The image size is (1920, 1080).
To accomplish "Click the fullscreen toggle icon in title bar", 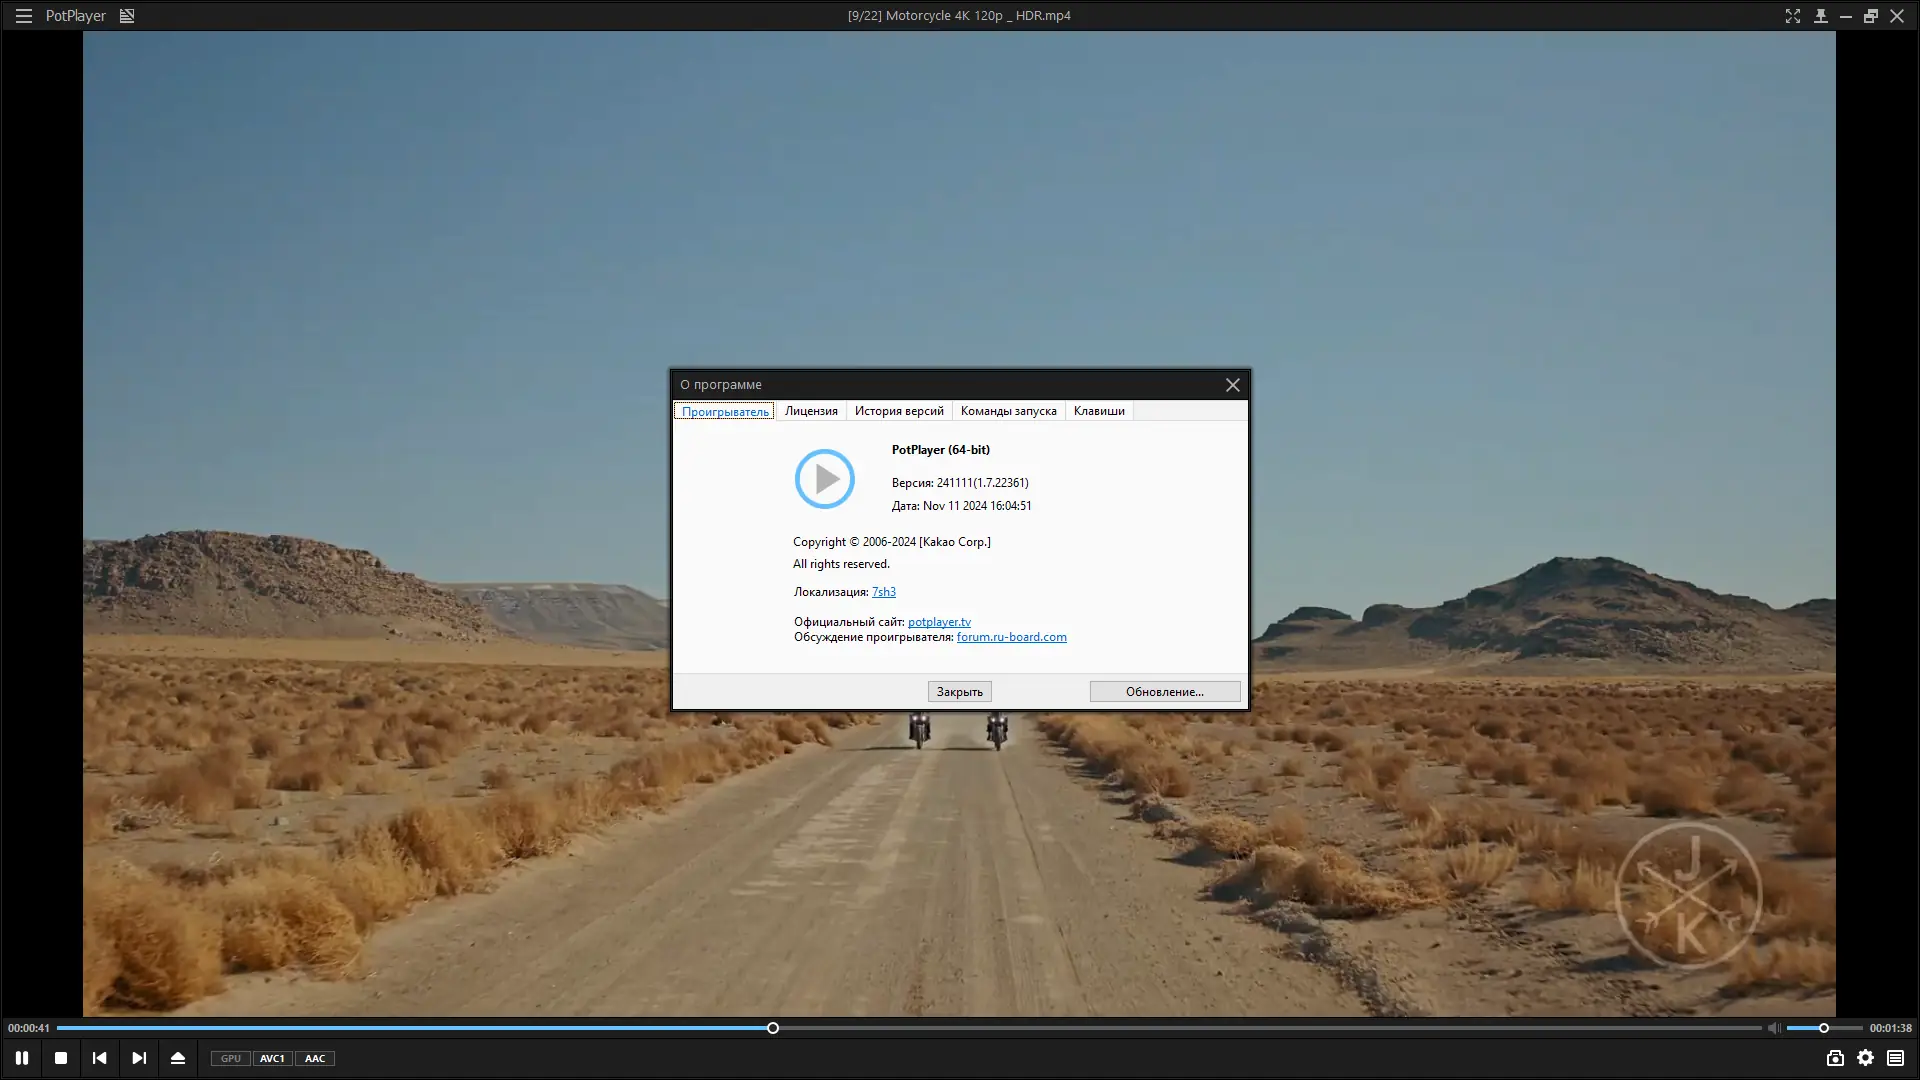I will tap(1793, 16).
